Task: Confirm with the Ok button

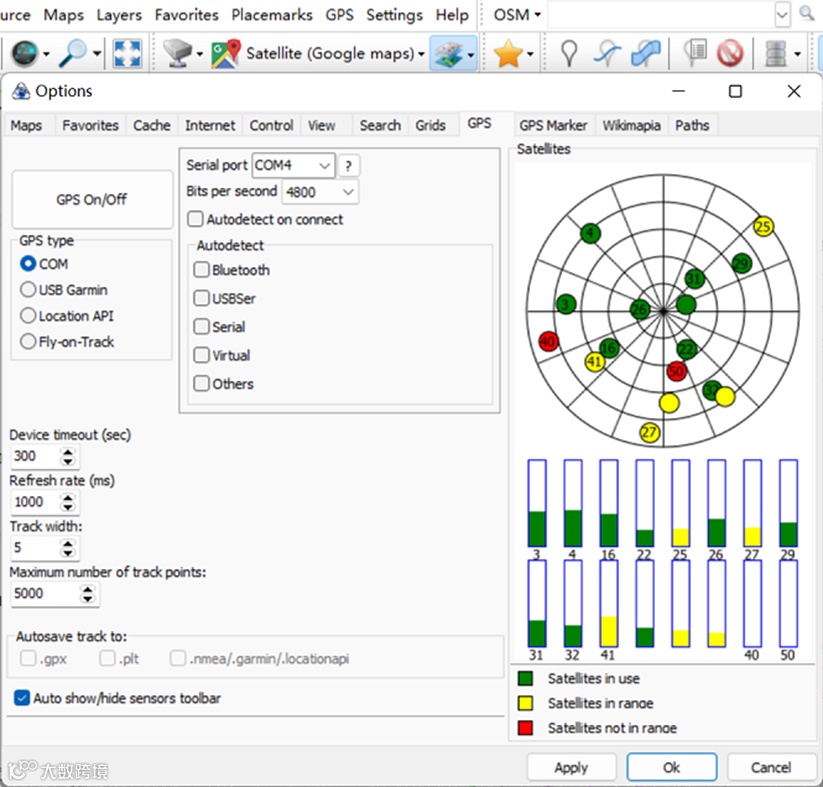Action: tap(671, 768)
